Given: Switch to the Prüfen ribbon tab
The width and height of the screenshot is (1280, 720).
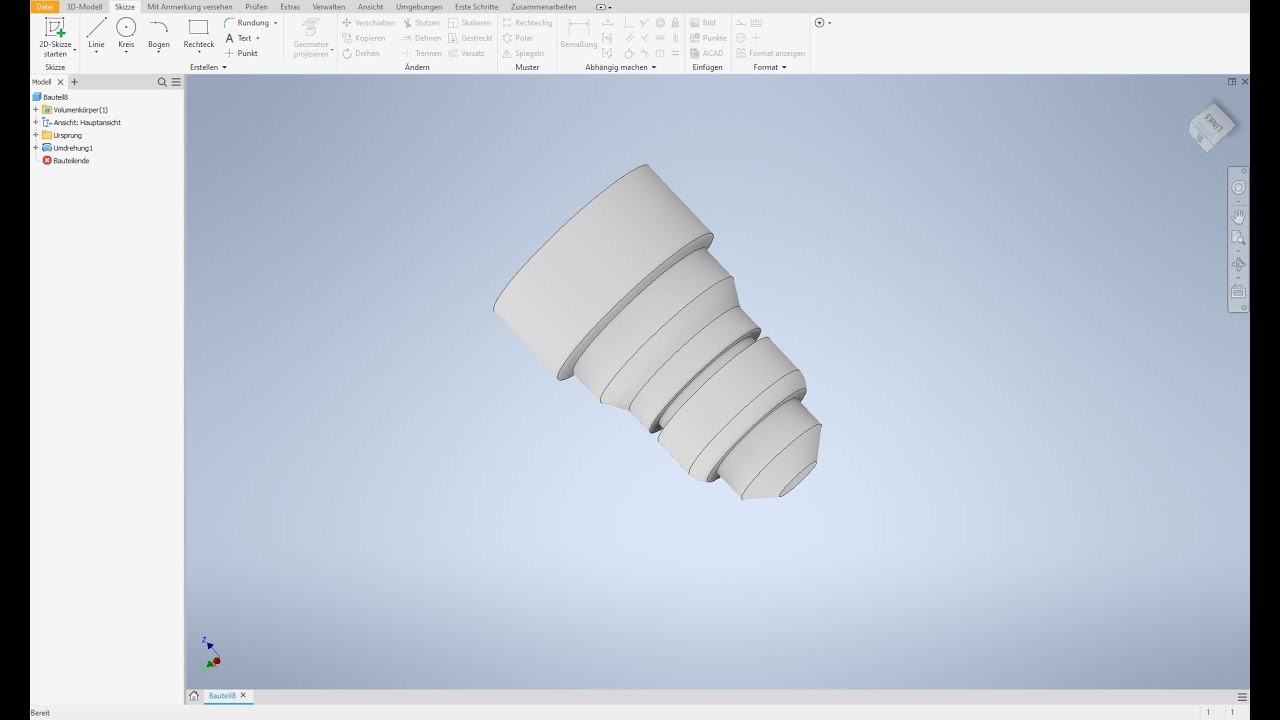Looking at the screenshot, I should tap(256, 6).
